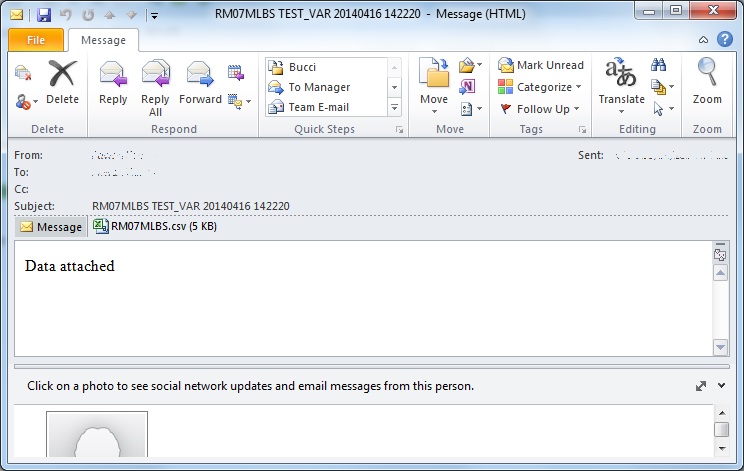Click the Reply with Meeting icon
The width and height of the screenshot is (744, 471).
pos(235,73)
